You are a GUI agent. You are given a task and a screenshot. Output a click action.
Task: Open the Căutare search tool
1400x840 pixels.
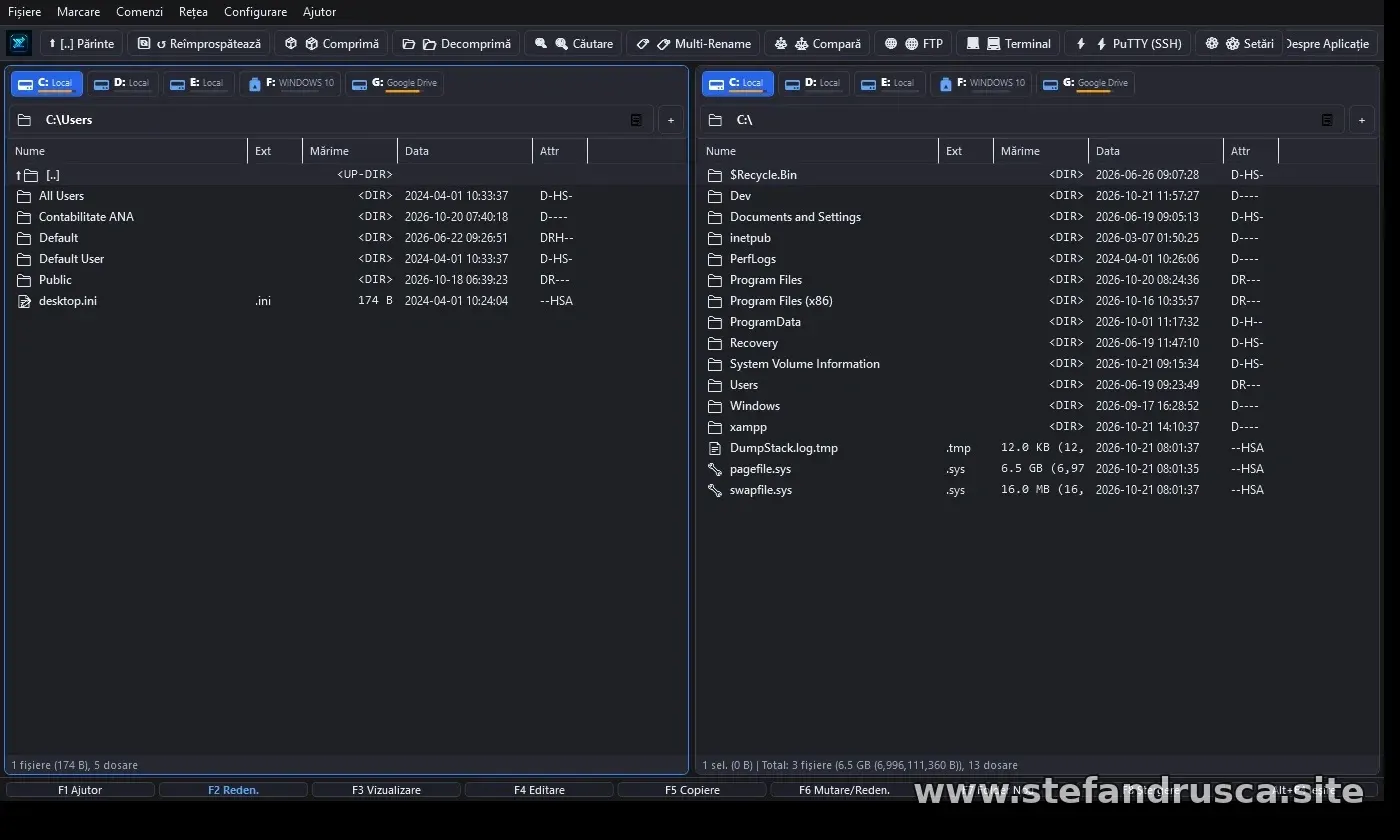573,43
